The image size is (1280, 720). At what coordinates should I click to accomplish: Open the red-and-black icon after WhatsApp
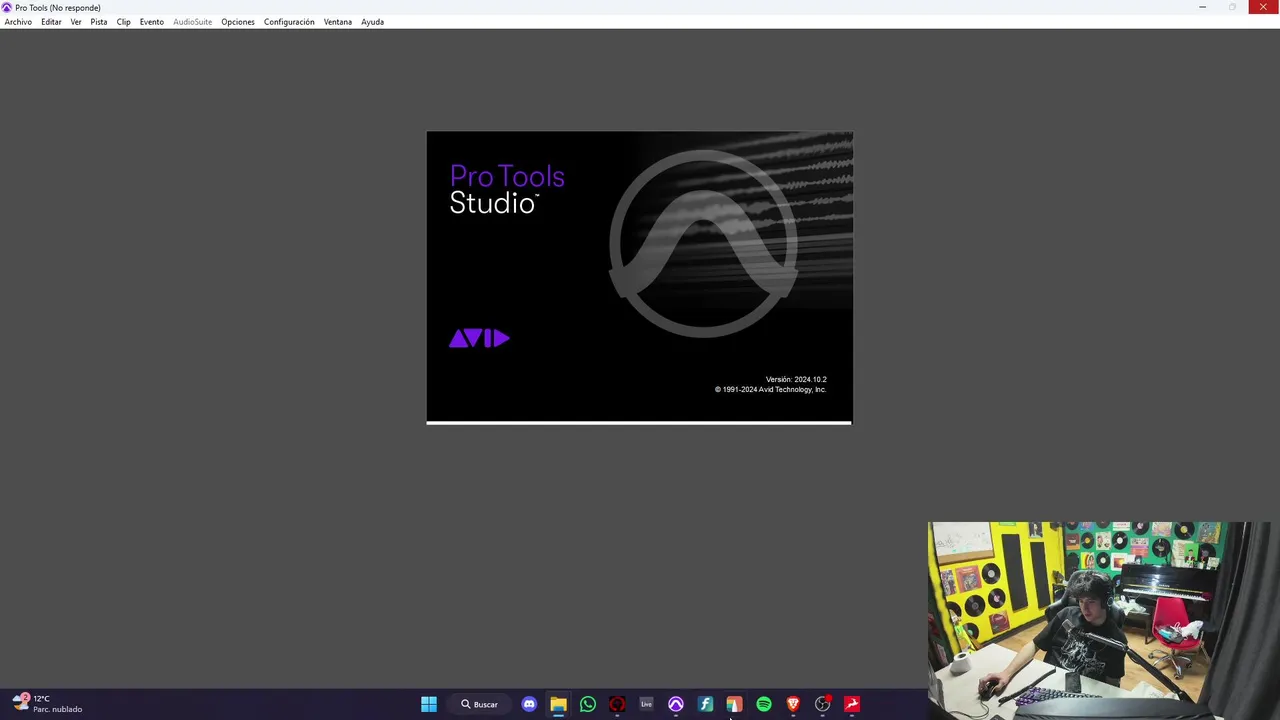tap(617, 704)
